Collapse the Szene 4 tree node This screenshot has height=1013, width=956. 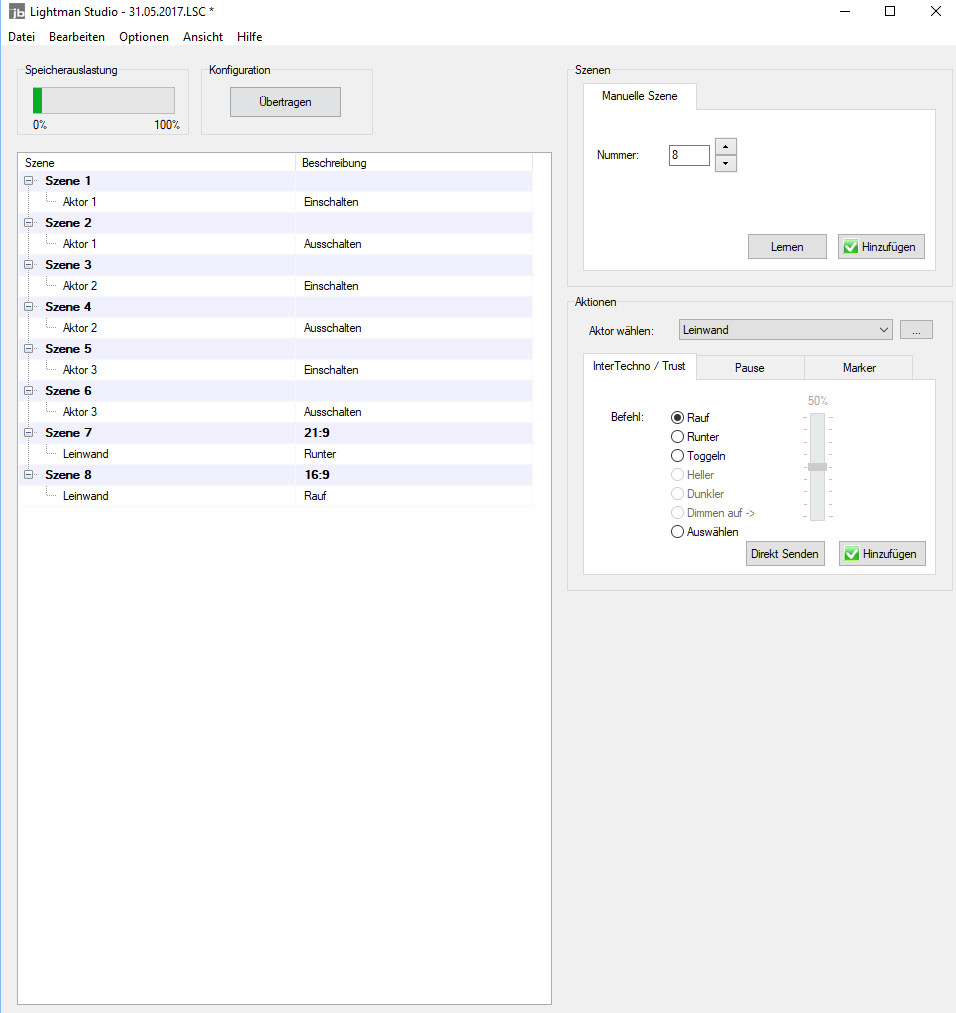click(29, 307)
